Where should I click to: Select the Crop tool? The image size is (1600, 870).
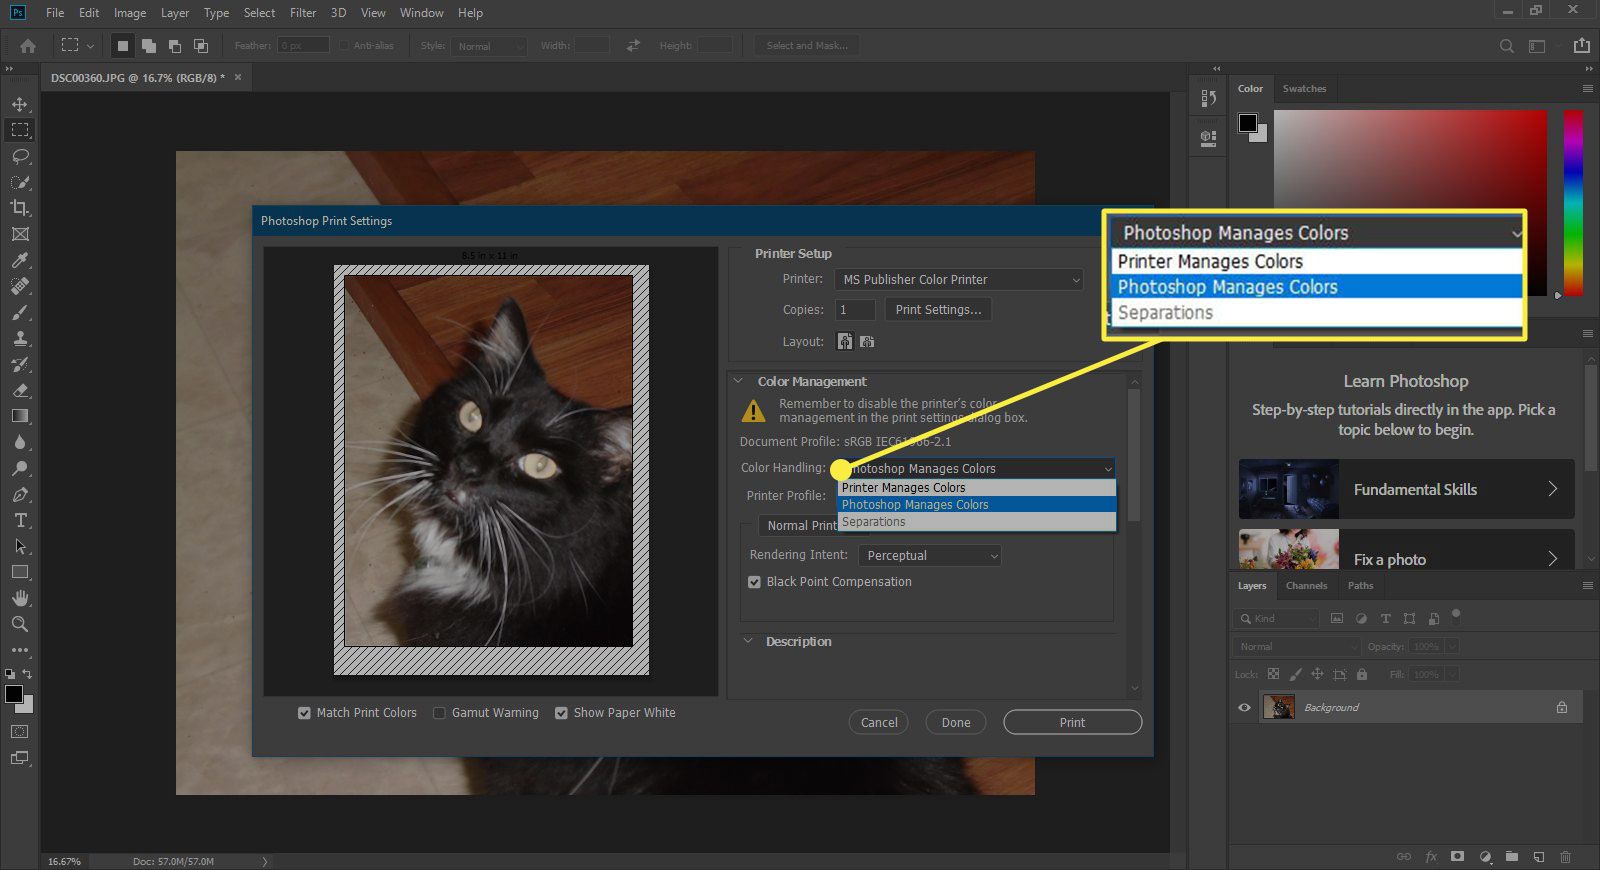(x=20, y=208)
